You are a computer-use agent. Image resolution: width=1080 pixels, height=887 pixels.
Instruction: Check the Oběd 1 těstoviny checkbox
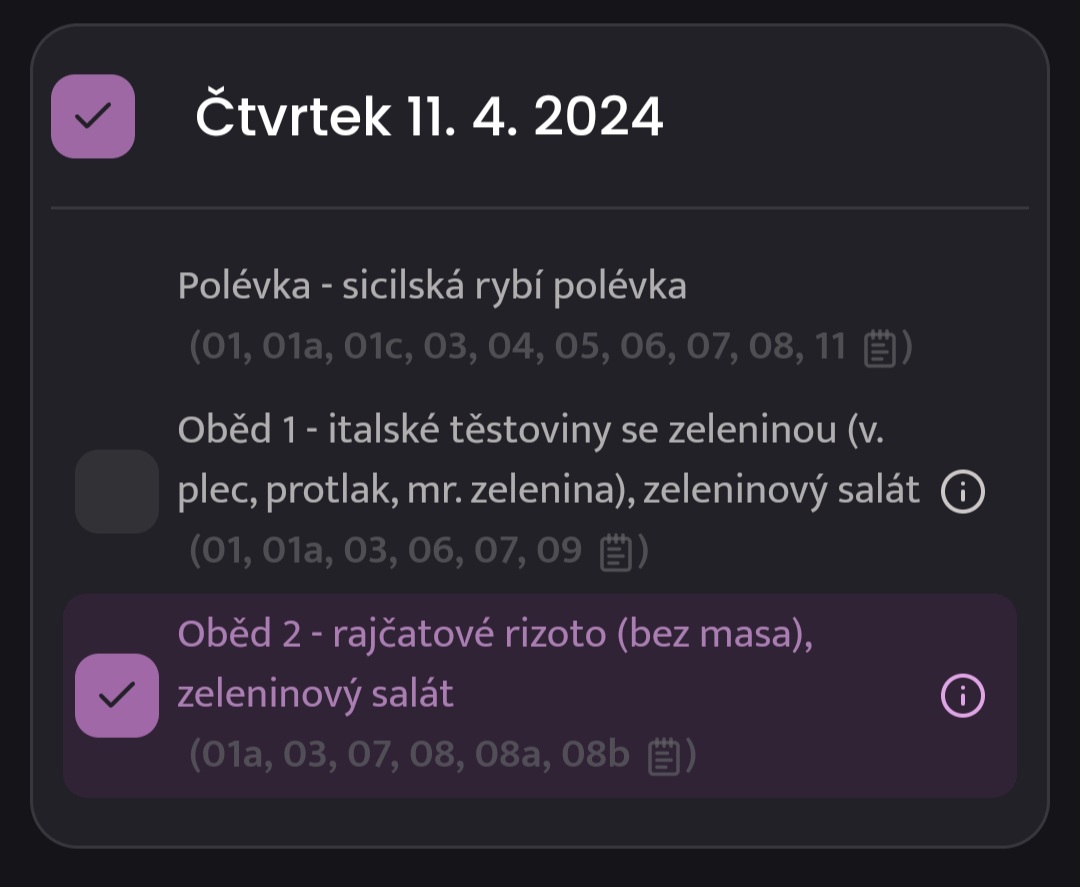click(117, 491)
